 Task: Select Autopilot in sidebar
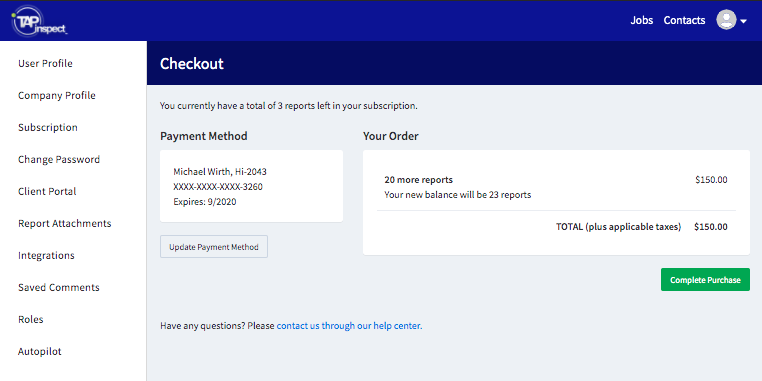pos(40,352)
